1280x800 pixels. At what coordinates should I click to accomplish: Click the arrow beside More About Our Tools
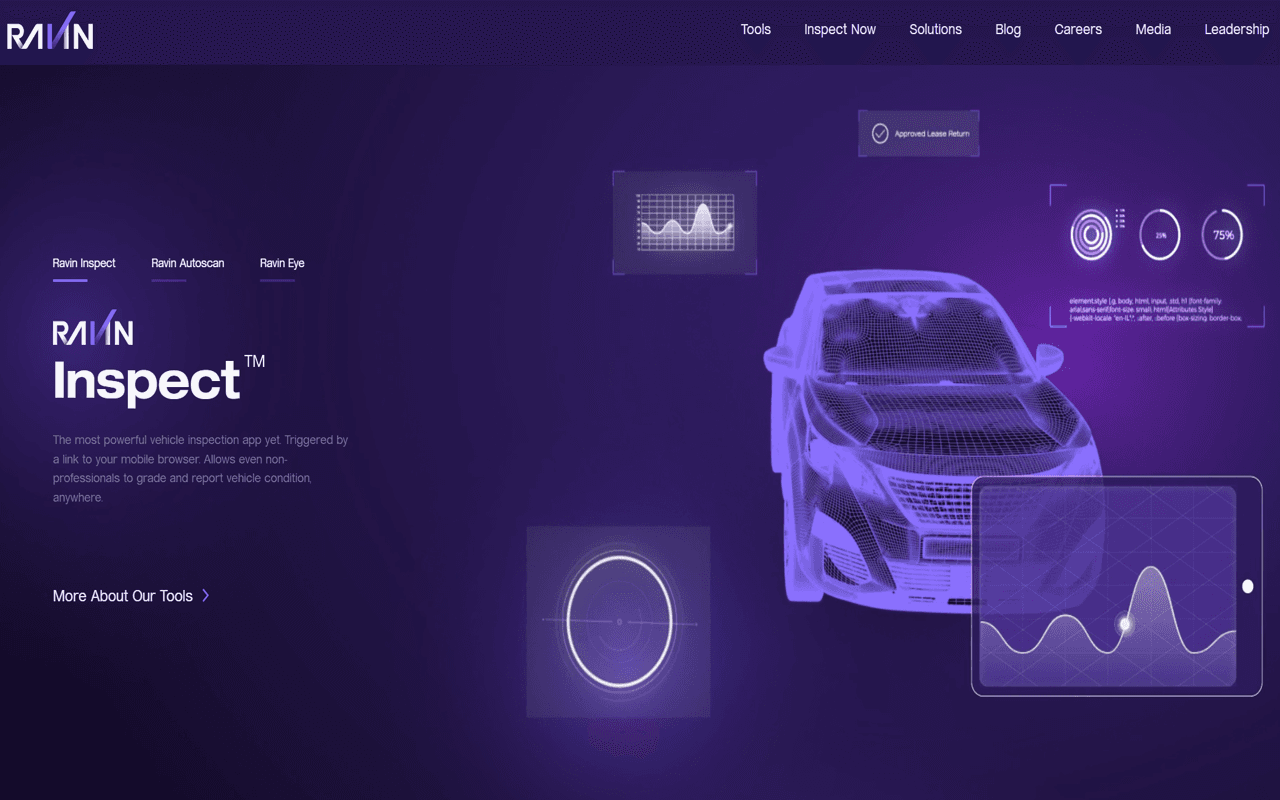click(x=206, y=595)
